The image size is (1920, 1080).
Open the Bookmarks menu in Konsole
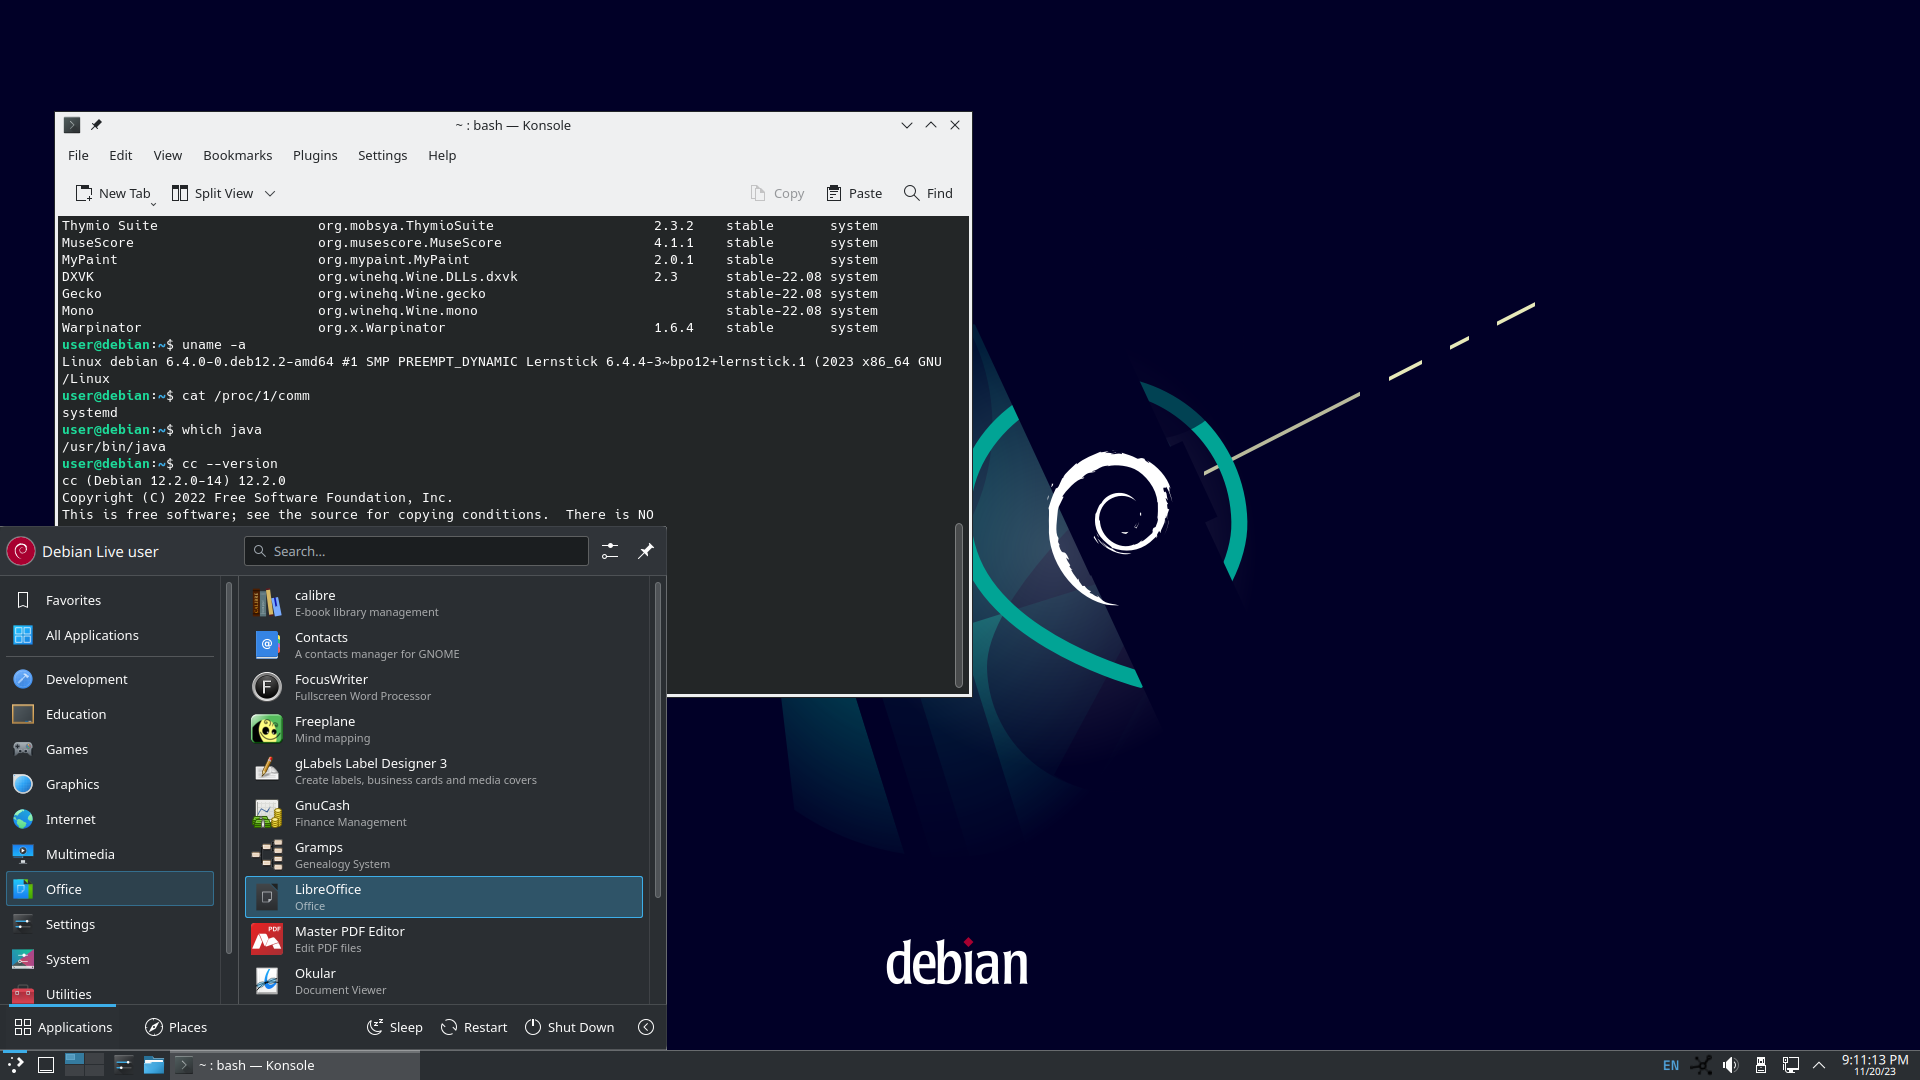pos(237,155)
